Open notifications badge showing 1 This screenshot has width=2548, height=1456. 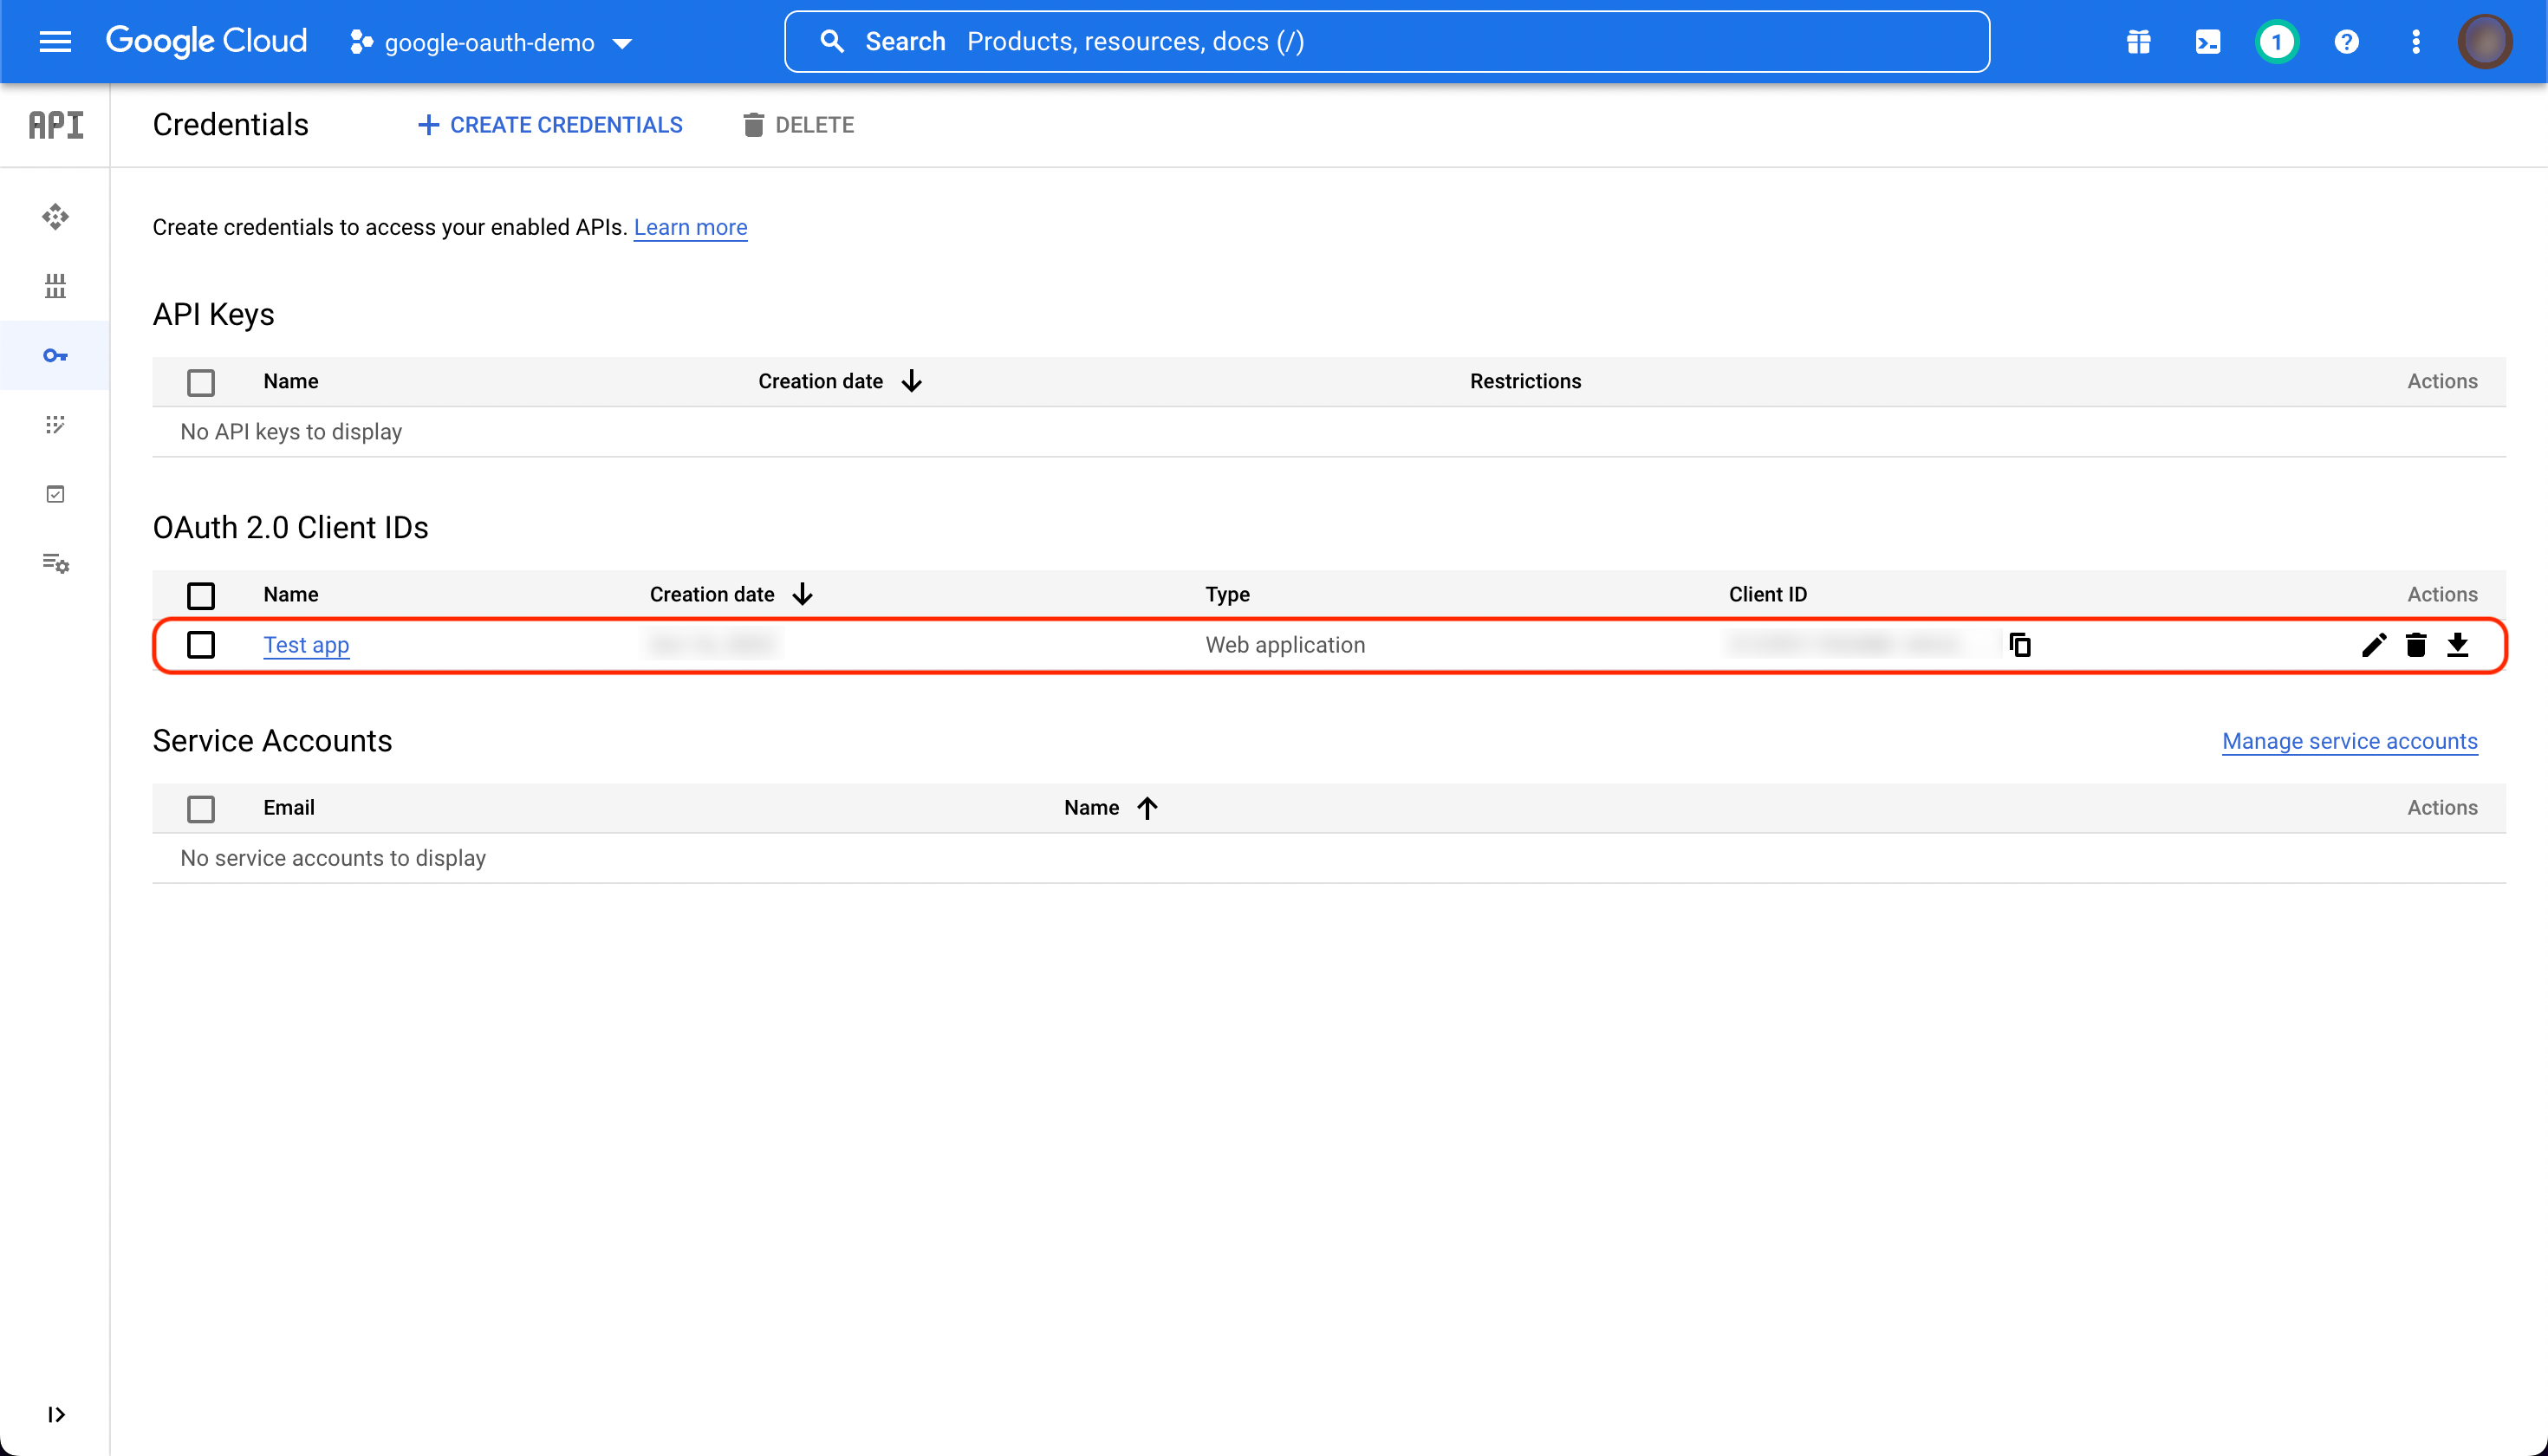pos(2276,41)
